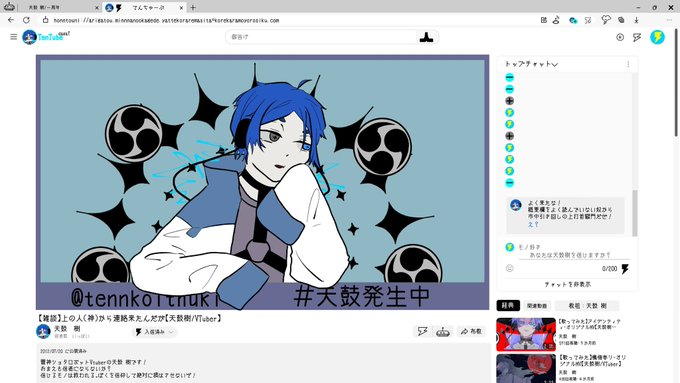Select the black 経典 filter chip
The image size is (680, 383).
pos(508,306)
